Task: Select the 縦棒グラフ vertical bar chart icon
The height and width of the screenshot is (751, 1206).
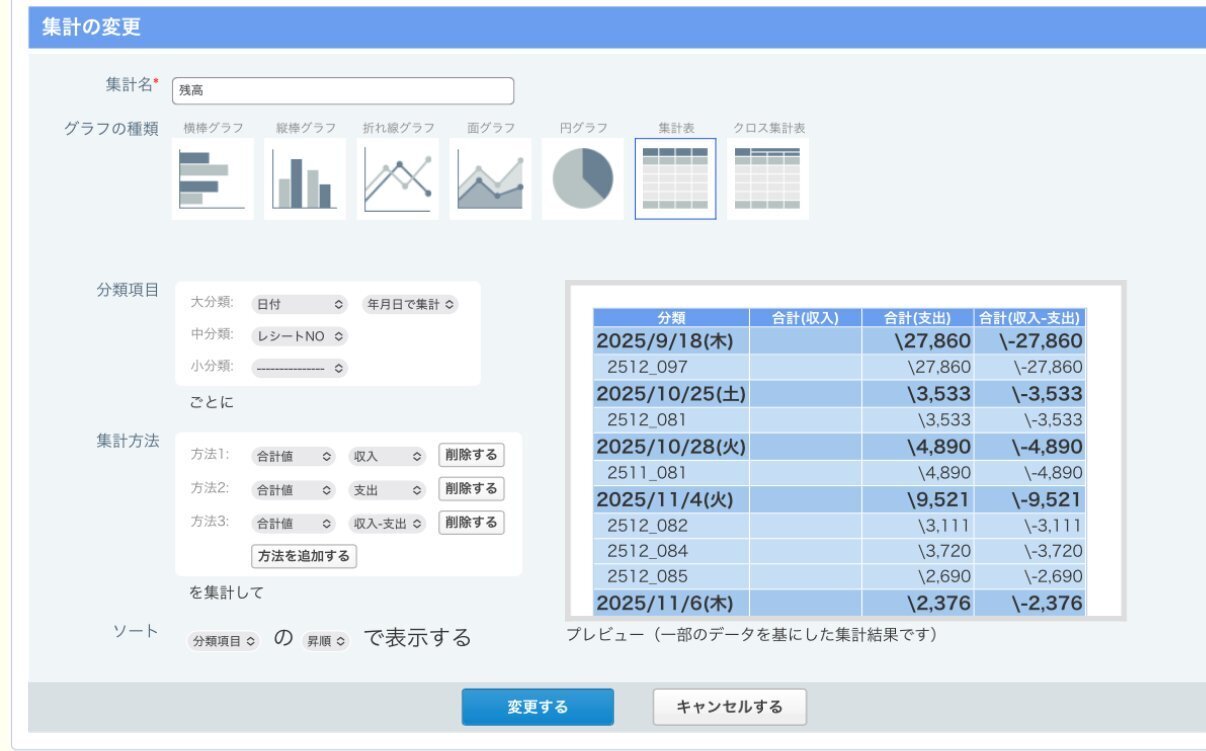Action: (304, 179)
